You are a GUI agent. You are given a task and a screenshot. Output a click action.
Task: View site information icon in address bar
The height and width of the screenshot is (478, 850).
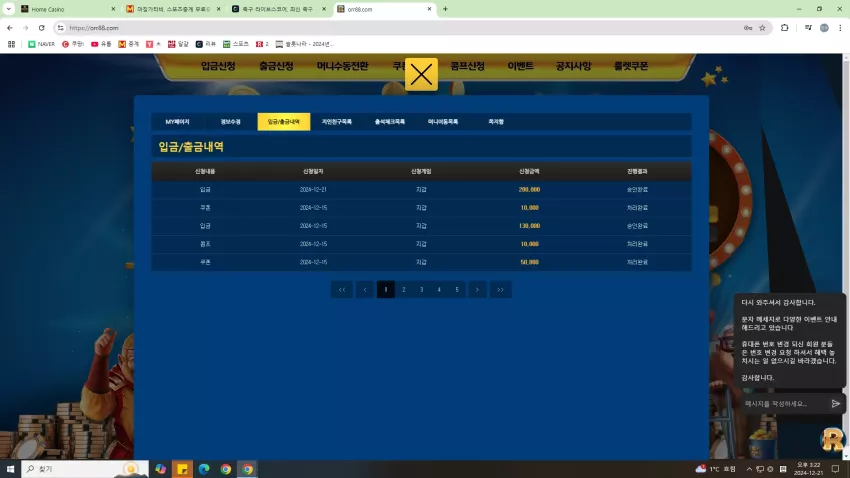(61, 28)
